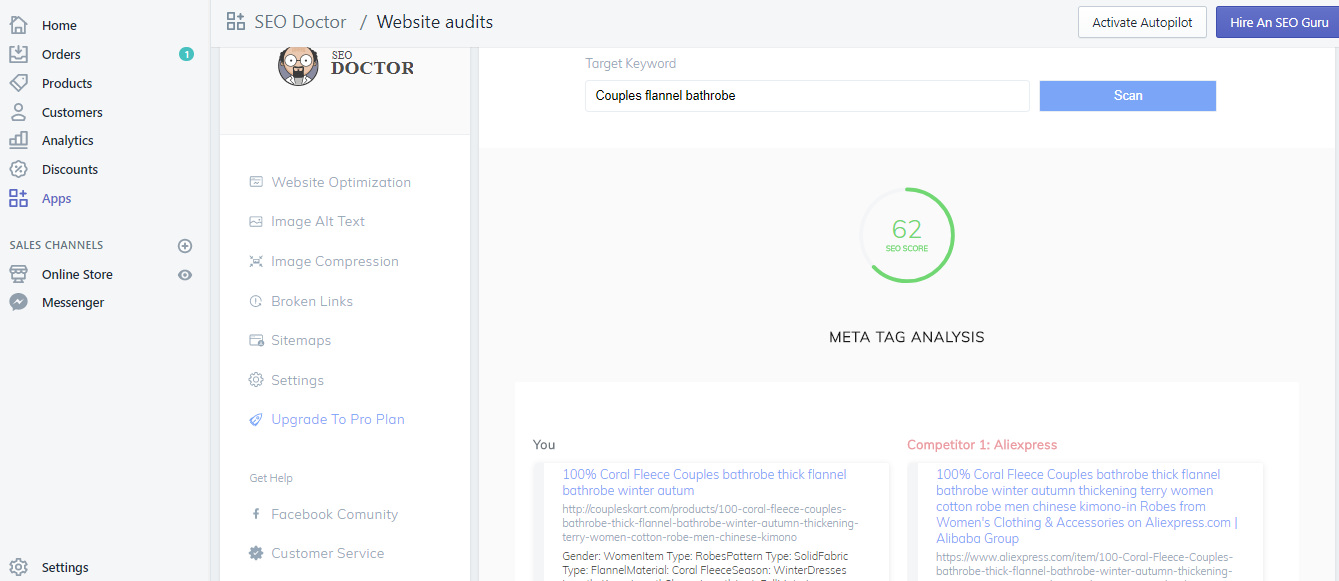Click the SEO Doctor apps icon in header
This screenshot has height=581, width=1339.
click(x=236, y=21)
